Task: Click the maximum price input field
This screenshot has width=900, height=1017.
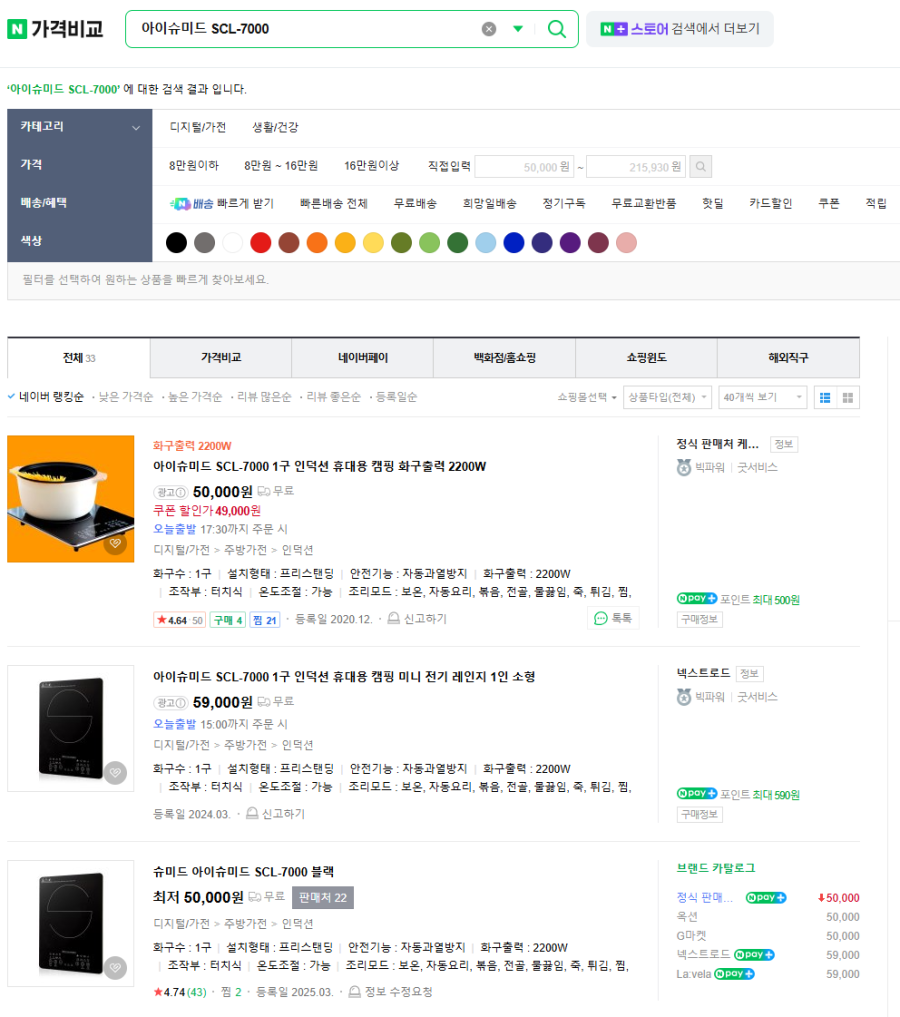Action: 635,167
